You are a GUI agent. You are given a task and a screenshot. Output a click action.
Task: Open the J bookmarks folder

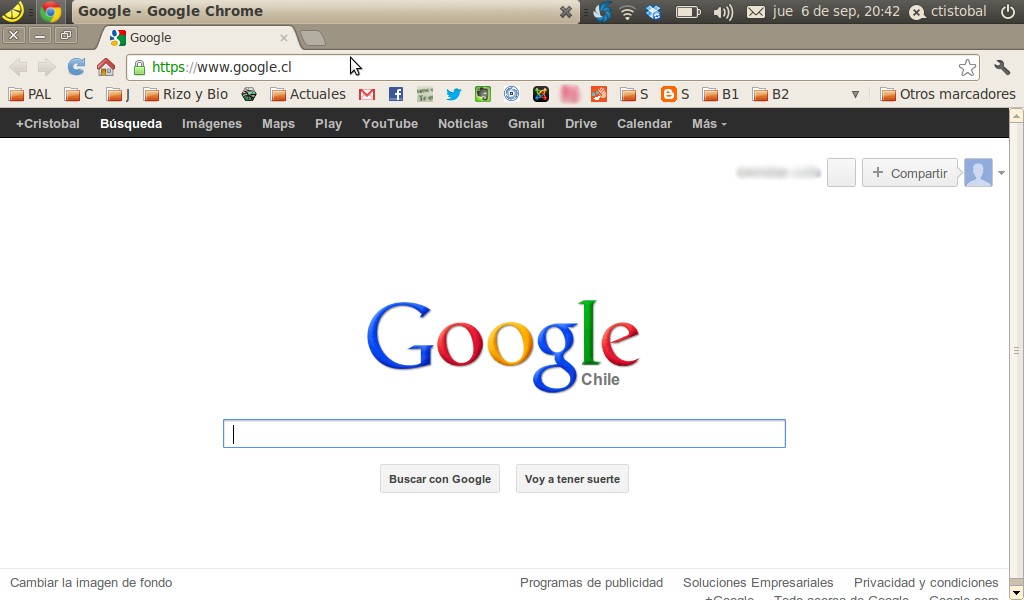click(x=118, y=95)
